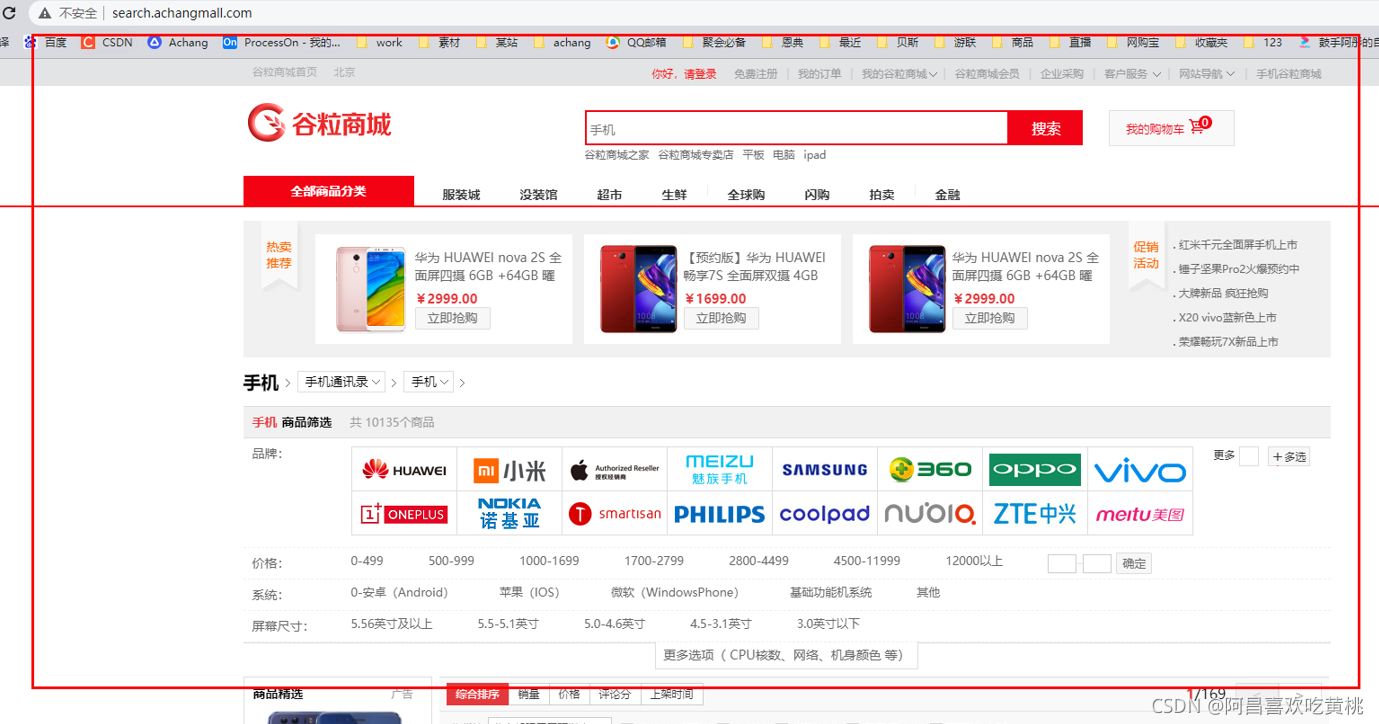Click the maximum price input box
Viewport: 1379px width, 724px height.
pos(1097,564)
